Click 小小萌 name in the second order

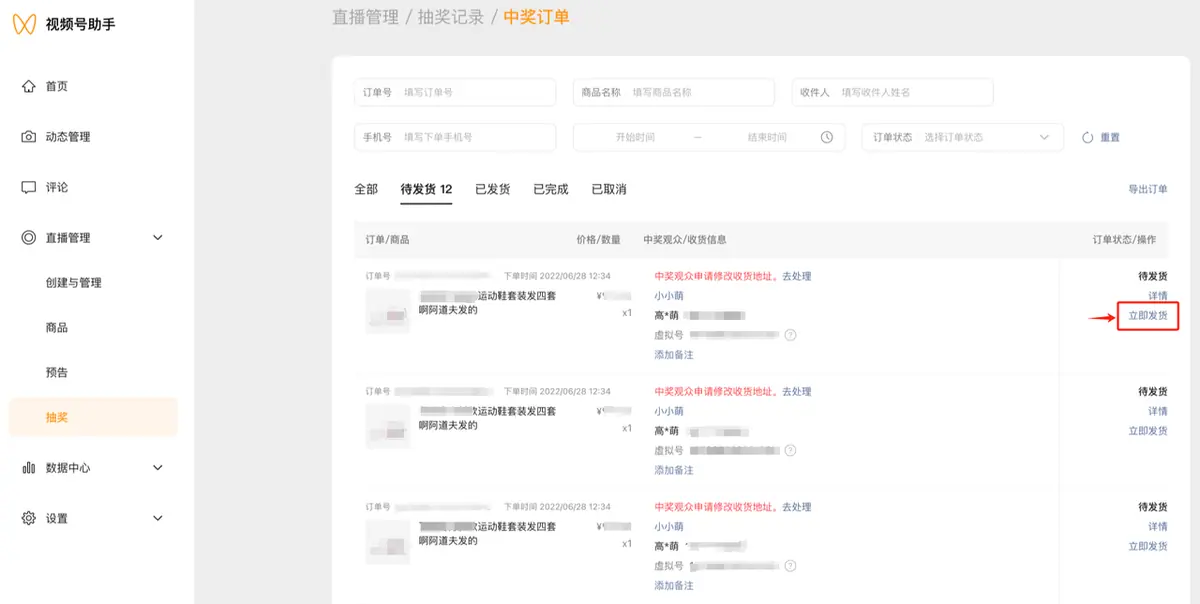(669, 411)
